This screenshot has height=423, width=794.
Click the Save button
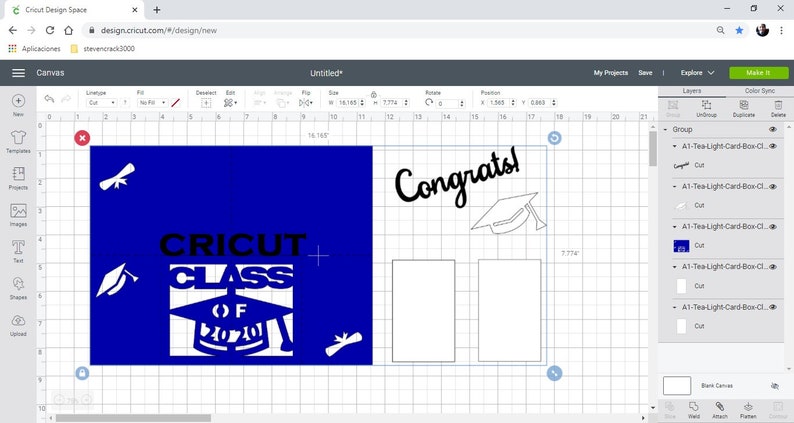[x=645, y=73]
